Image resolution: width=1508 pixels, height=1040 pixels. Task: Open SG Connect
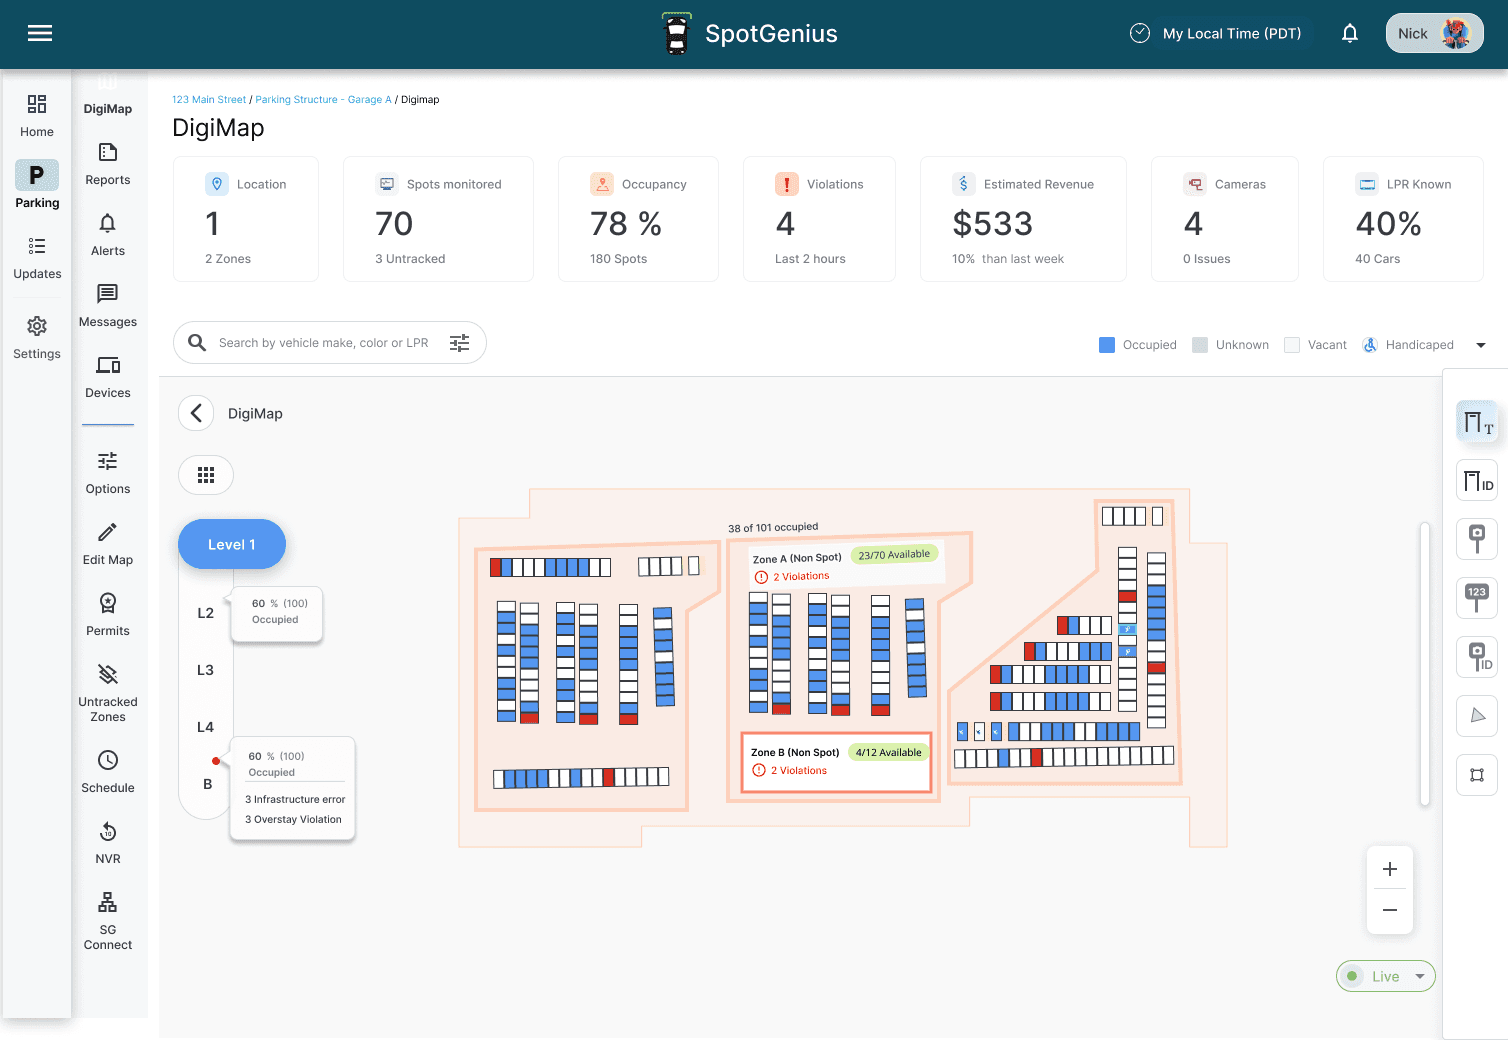(108, 922)
